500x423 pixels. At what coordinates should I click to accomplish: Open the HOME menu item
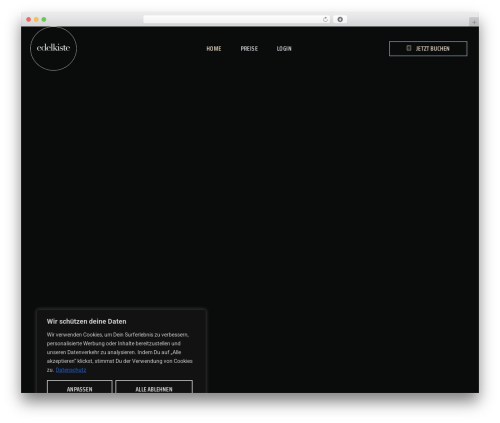pos(214,49)
